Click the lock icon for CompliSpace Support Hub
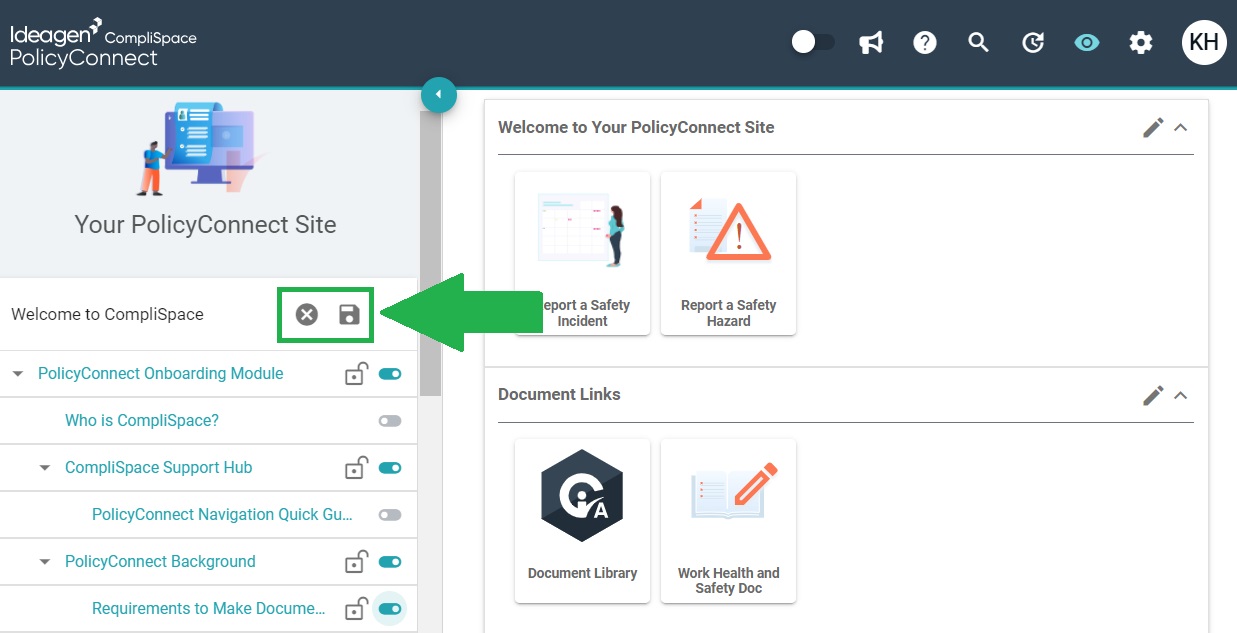The height and width of the screenshot is (633, 1237). coord(356,468)
